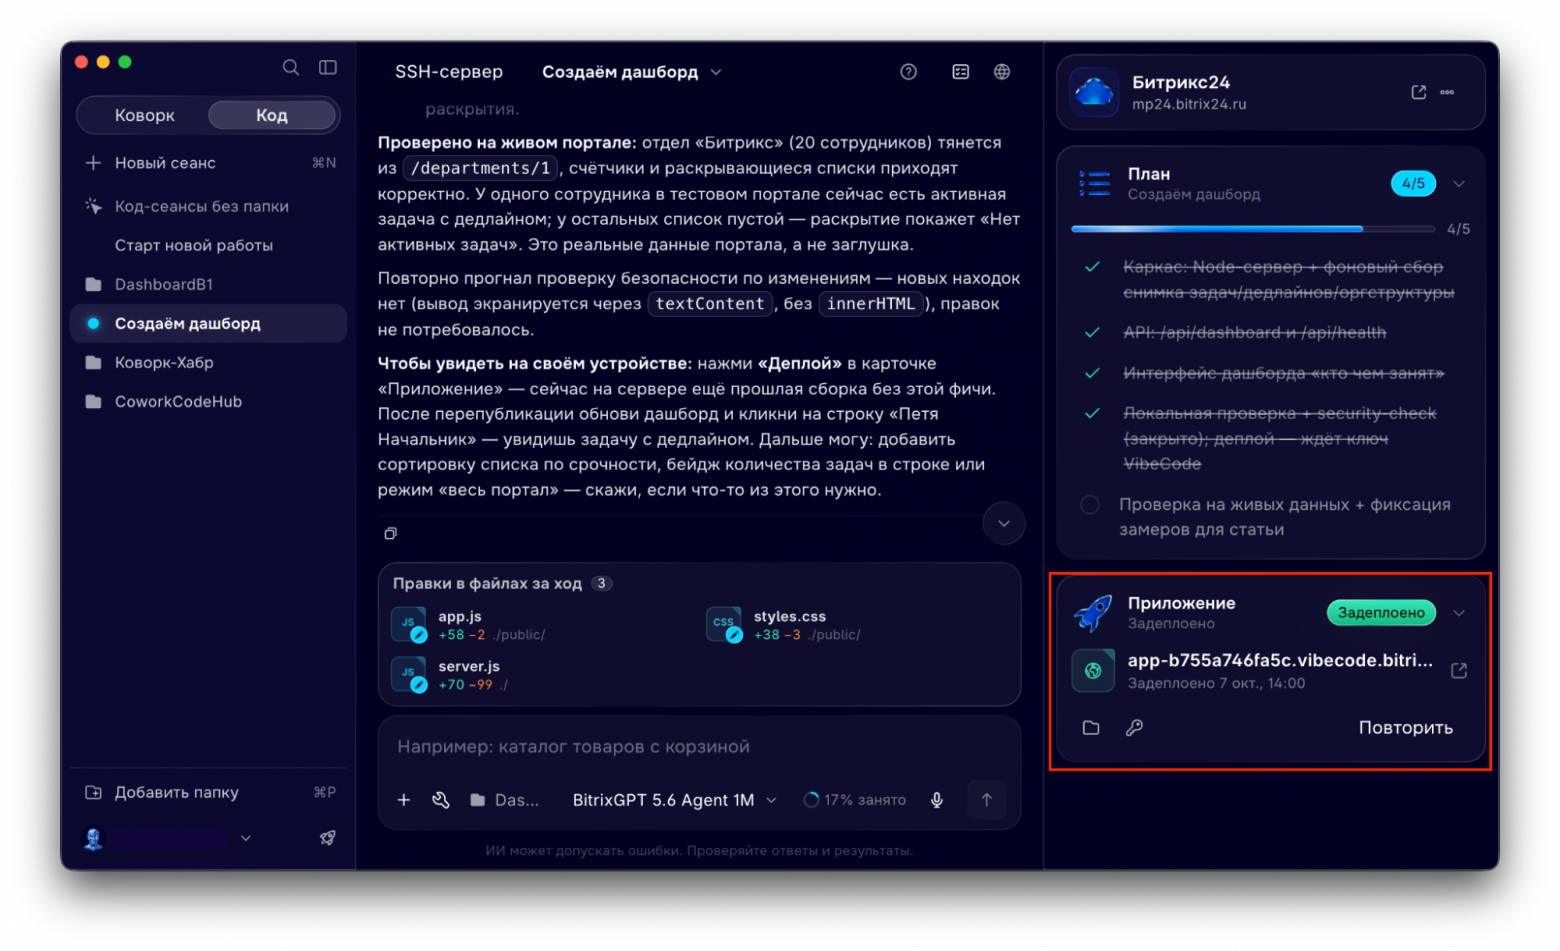The width and height of the screenshot is (1560, 951).
Task: Open the DashboardB1 folder in sidebar
Action: pos(208,284)
